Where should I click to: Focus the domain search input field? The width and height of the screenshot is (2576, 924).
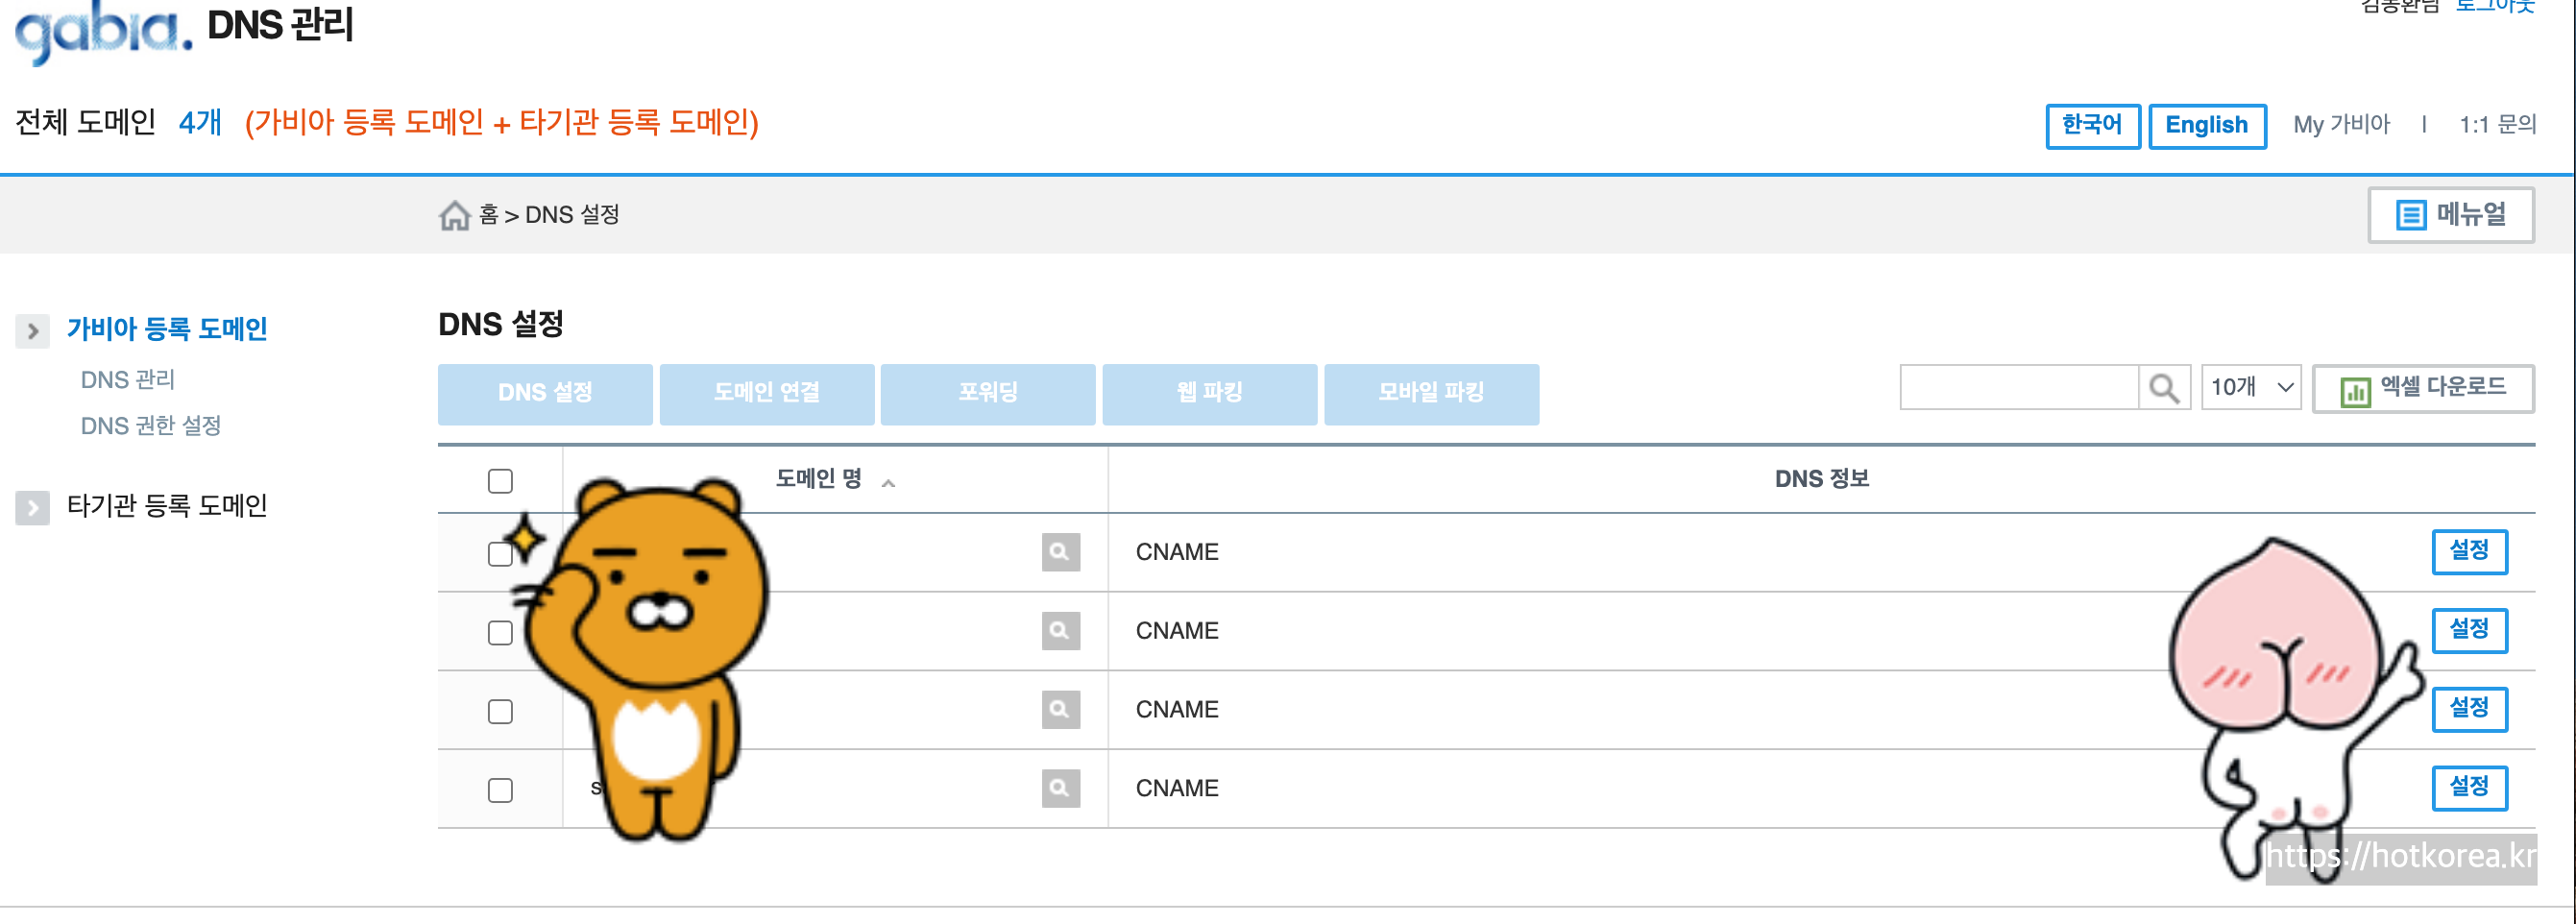coord(2019,388)
